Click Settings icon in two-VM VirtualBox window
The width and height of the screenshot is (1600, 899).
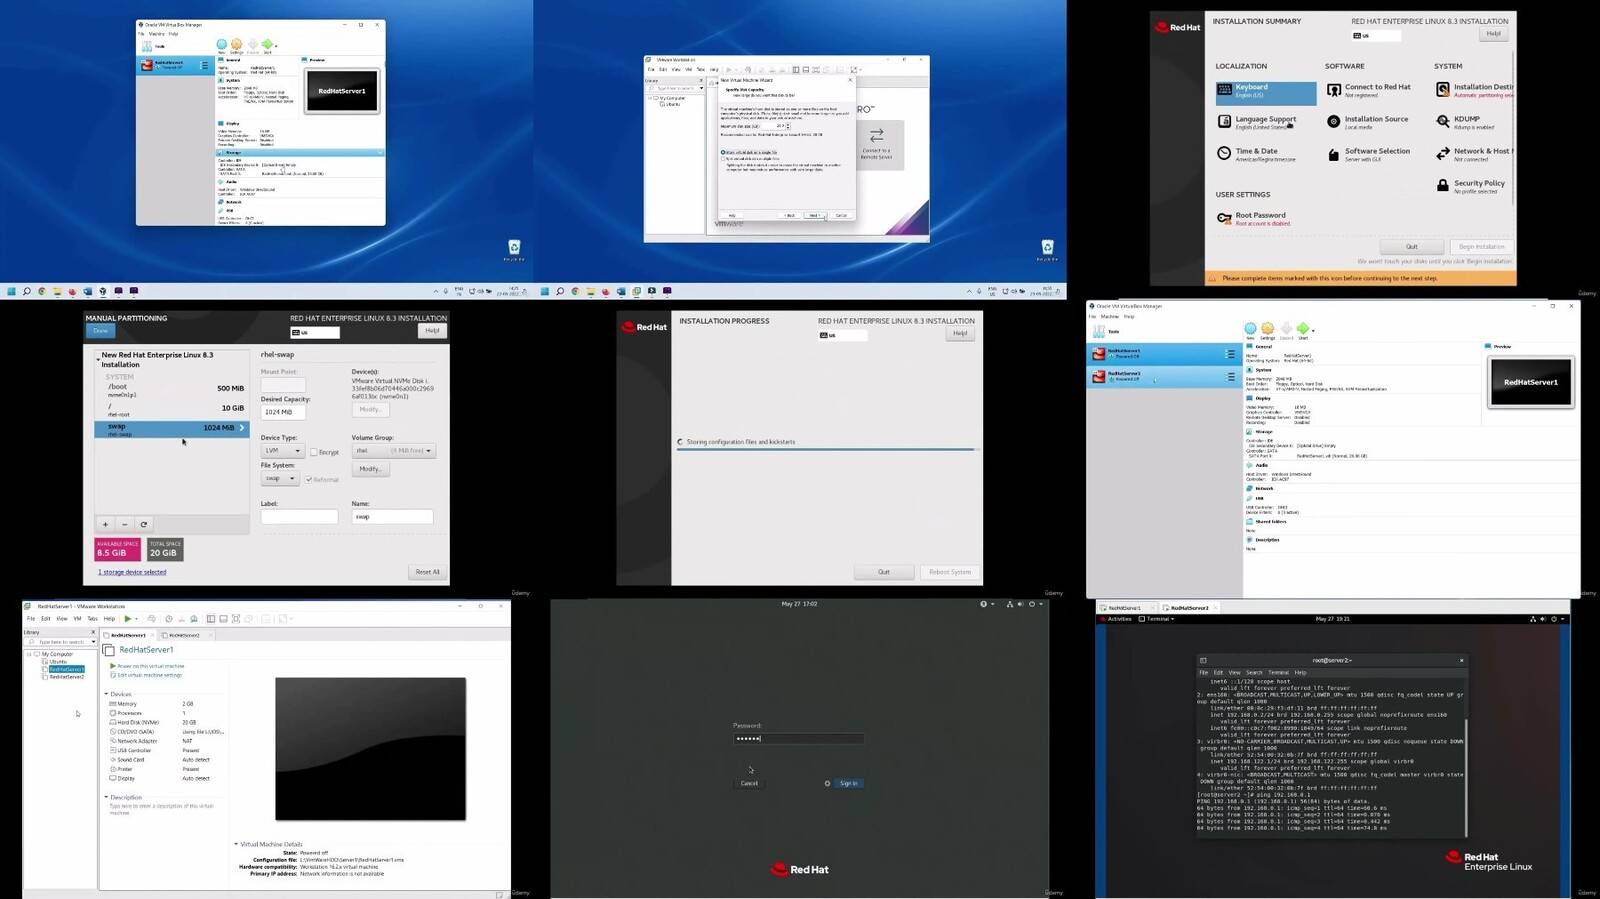pos(1268,330)
